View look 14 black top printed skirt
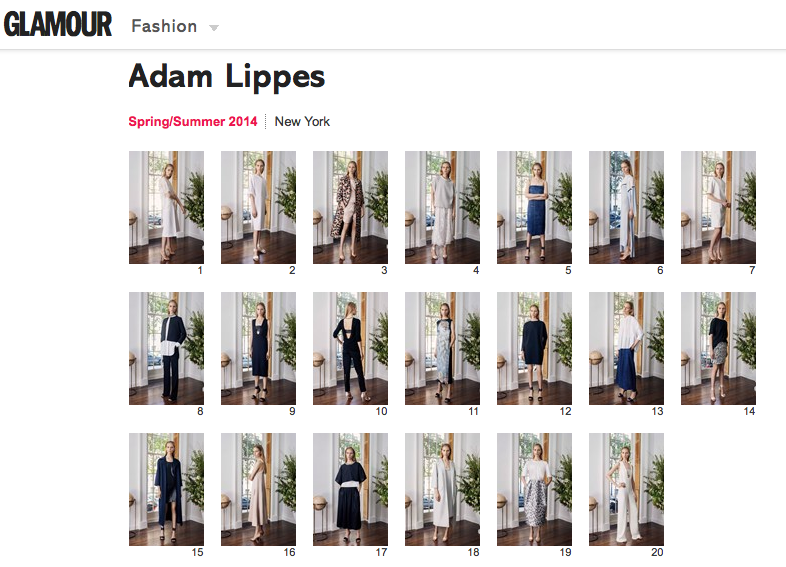Image resolution: width=786 pixels, height=567 pixels. click(x=718, y=348)
